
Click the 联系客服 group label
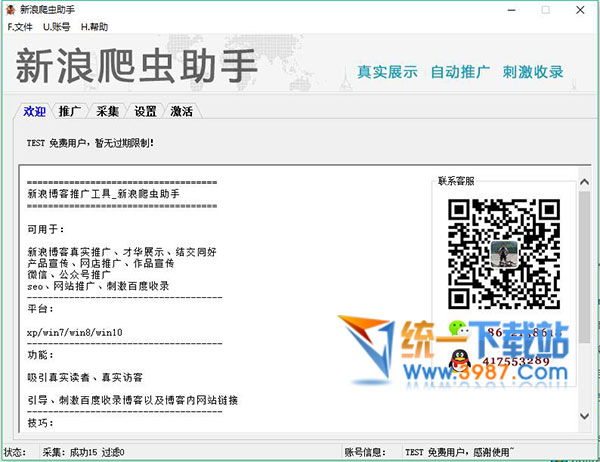(x=456, y=181)
